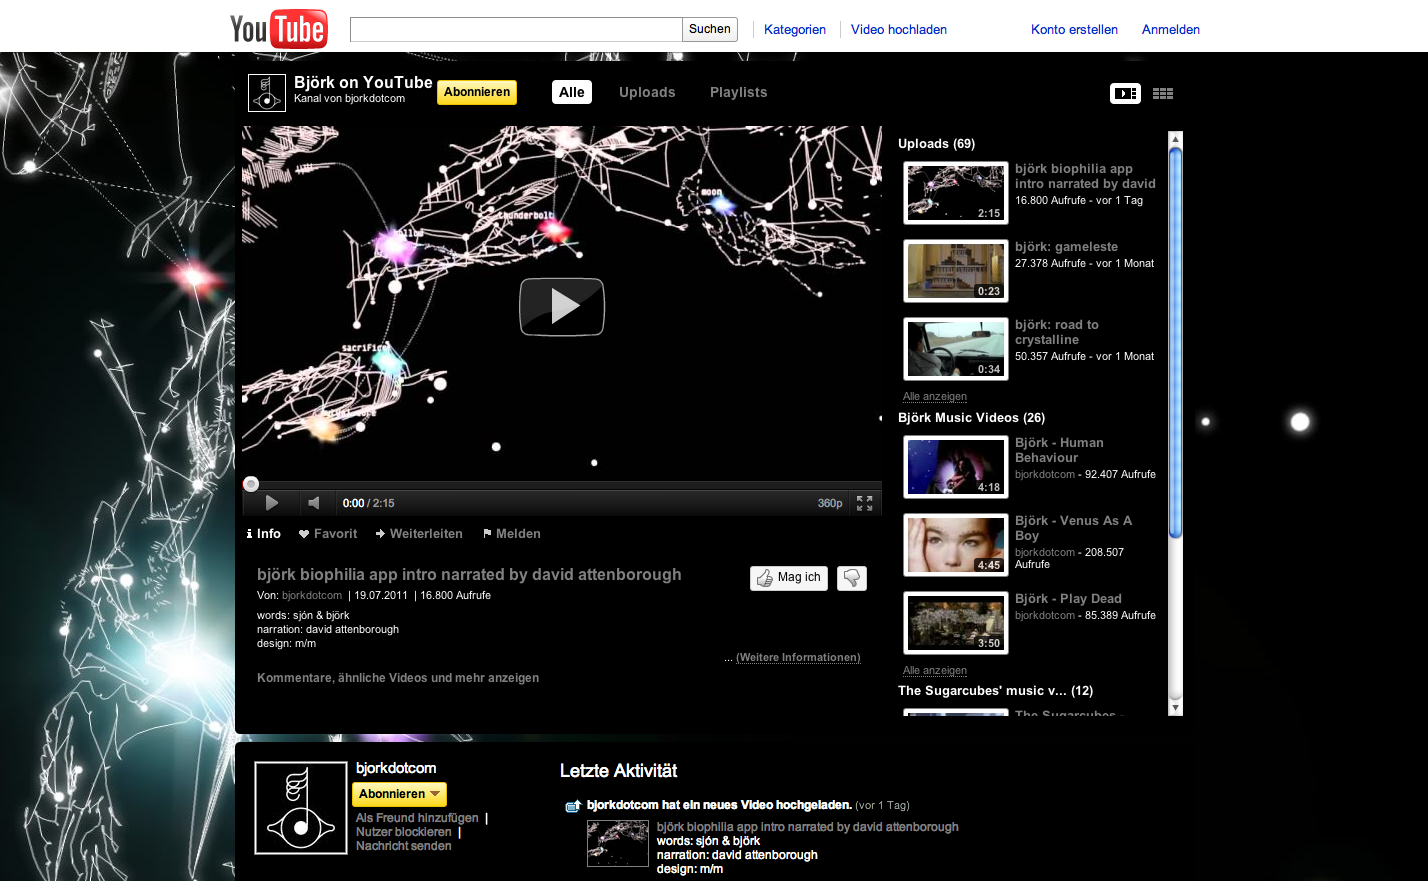Screen dimensions: 1428x881
Task: Click the video progress seek bar handle
Action: pyautogui.click(x=251, y=484)
